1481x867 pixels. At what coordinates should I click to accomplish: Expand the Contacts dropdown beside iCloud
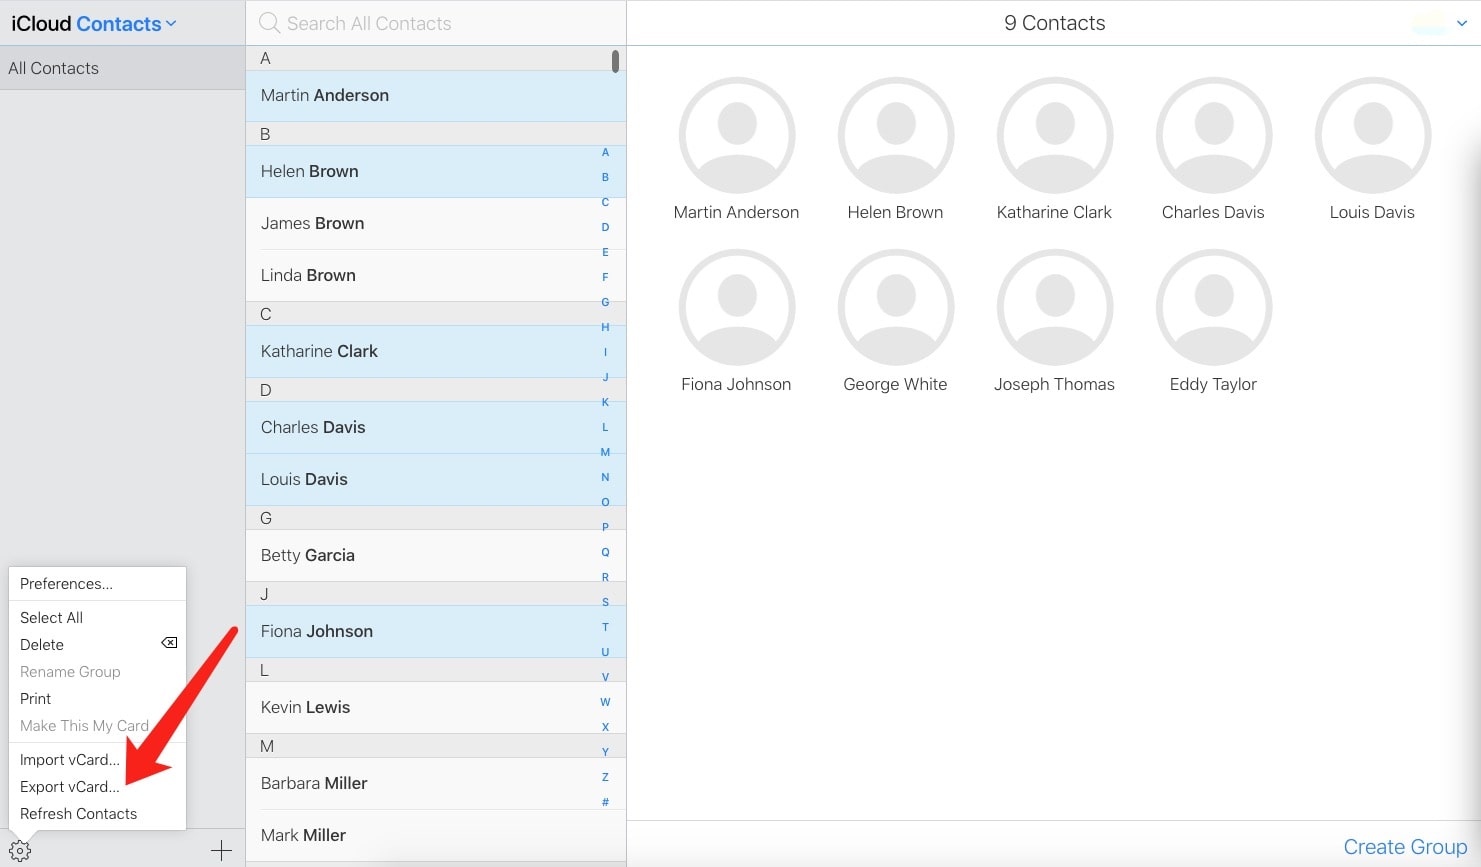[171, 23]
